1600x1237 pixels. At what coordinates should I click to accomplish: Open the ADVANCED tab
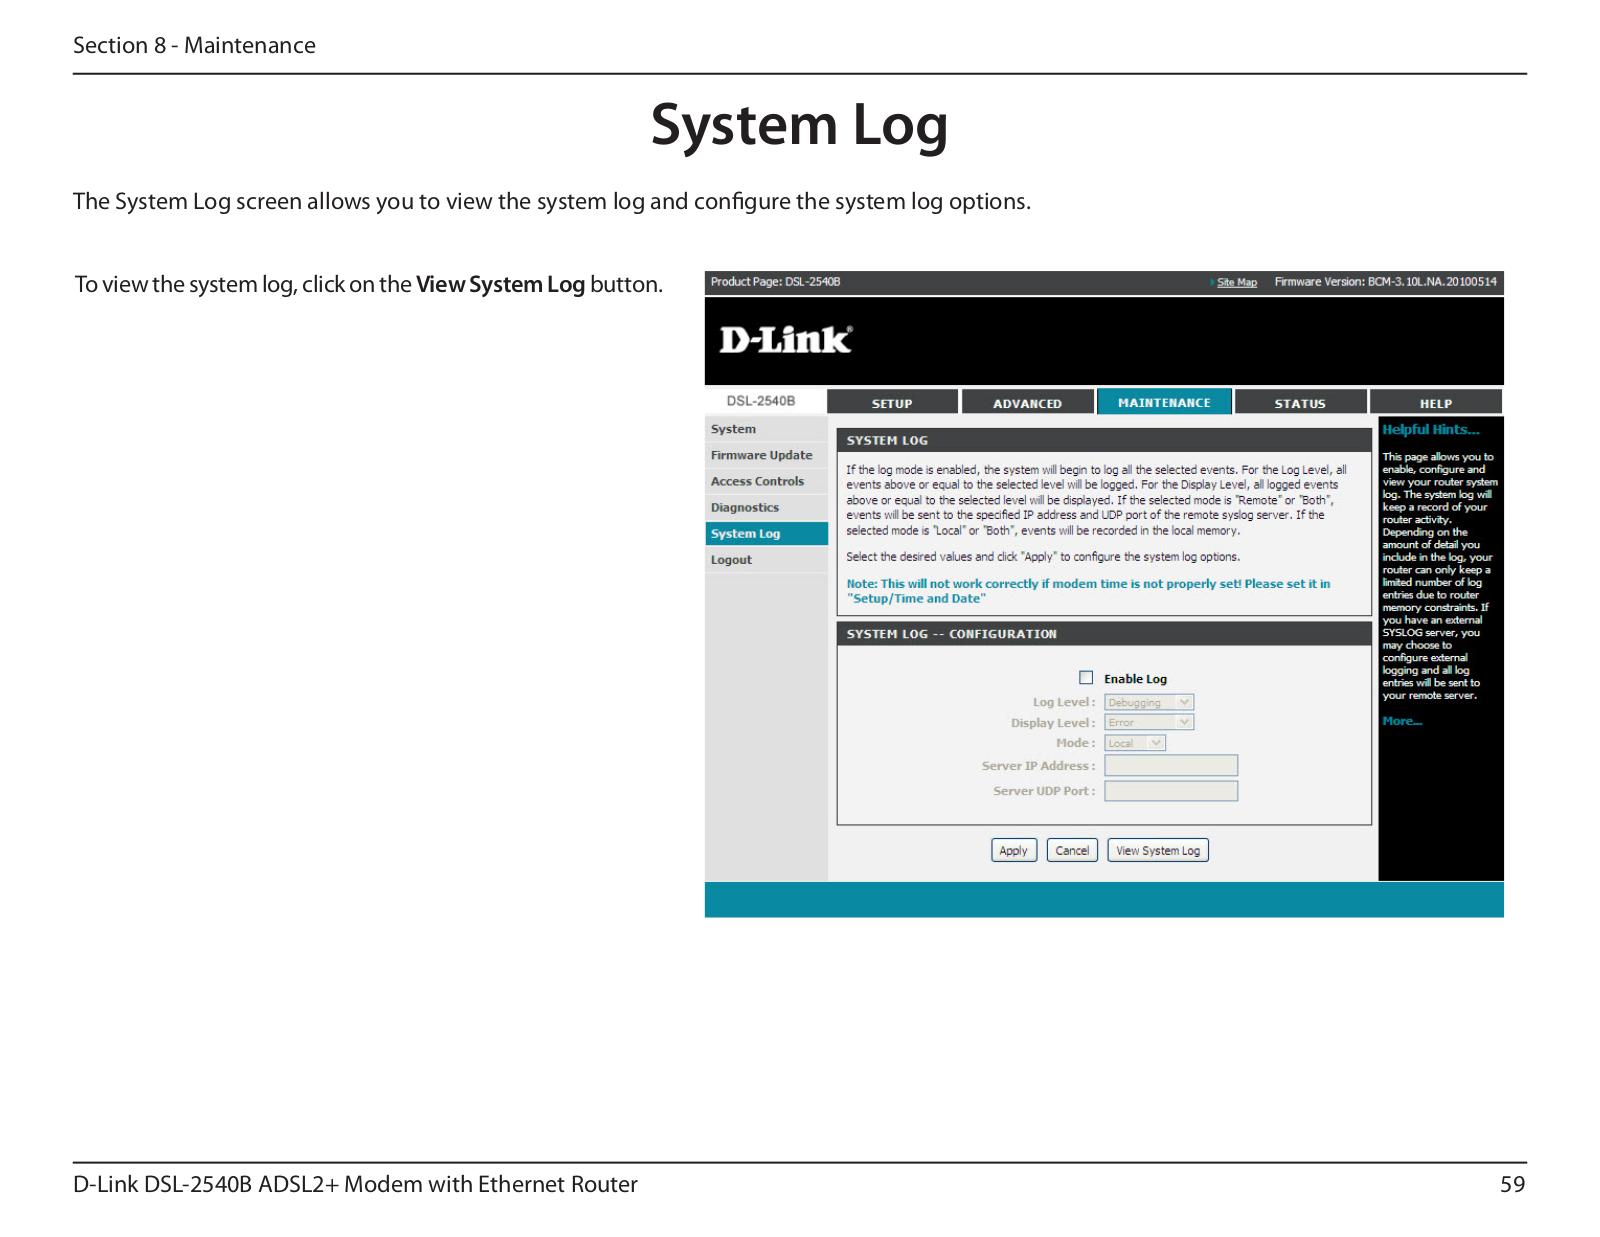pyautogui.click(x=1027, y=402)
